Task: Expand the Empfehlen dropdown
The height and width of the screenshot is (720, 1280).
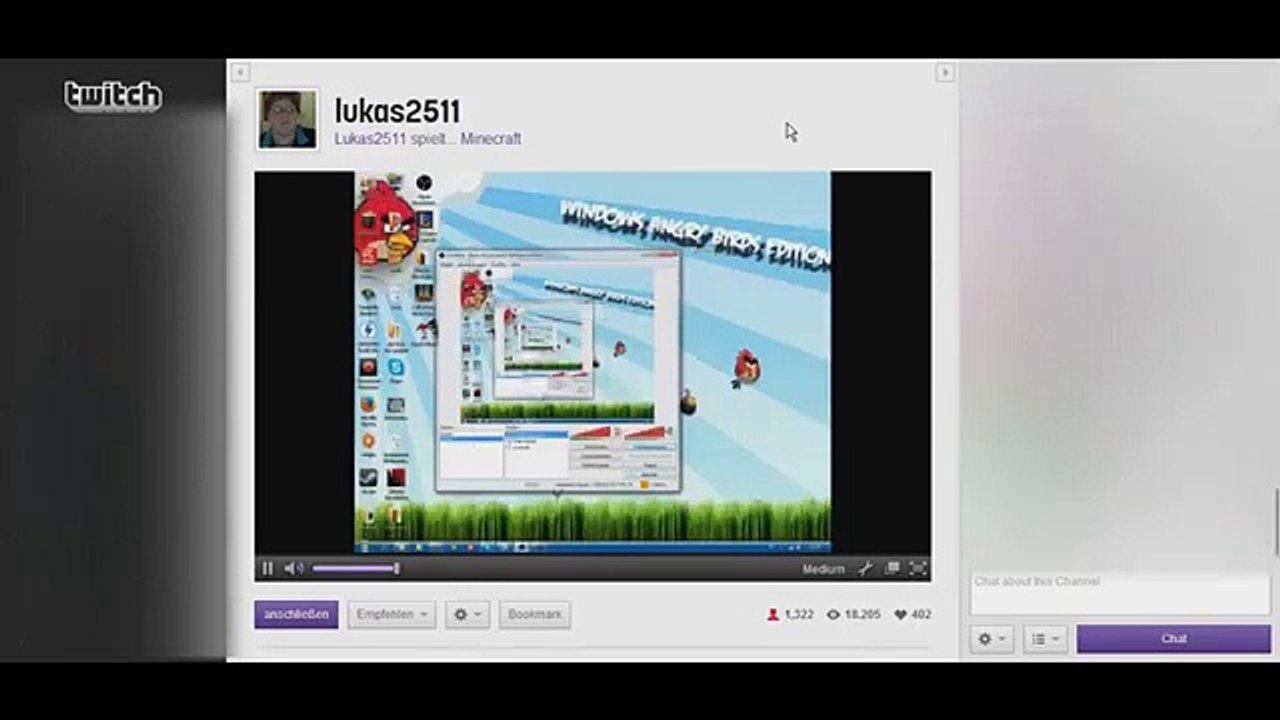Action: pos(391,614)
